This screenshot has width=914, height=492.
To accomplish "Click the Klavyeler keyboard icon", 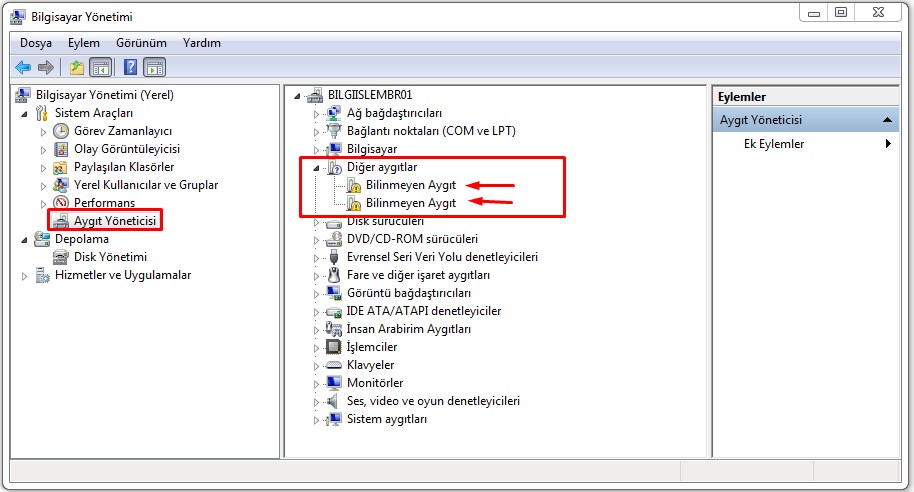I will [x=334, y=365].
